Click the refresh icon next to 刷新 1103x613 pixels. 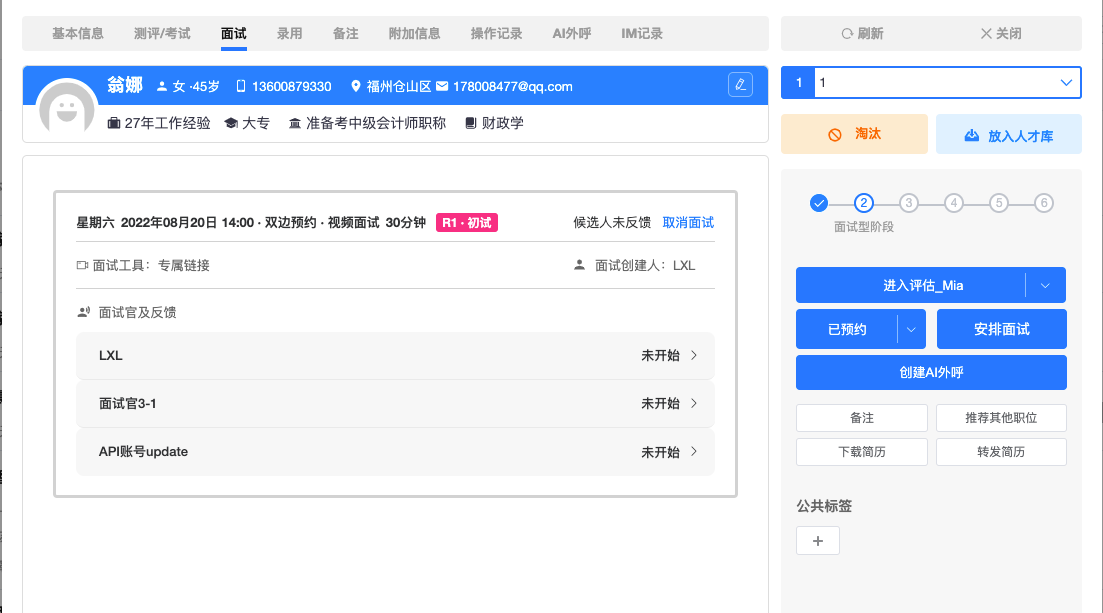847,34
